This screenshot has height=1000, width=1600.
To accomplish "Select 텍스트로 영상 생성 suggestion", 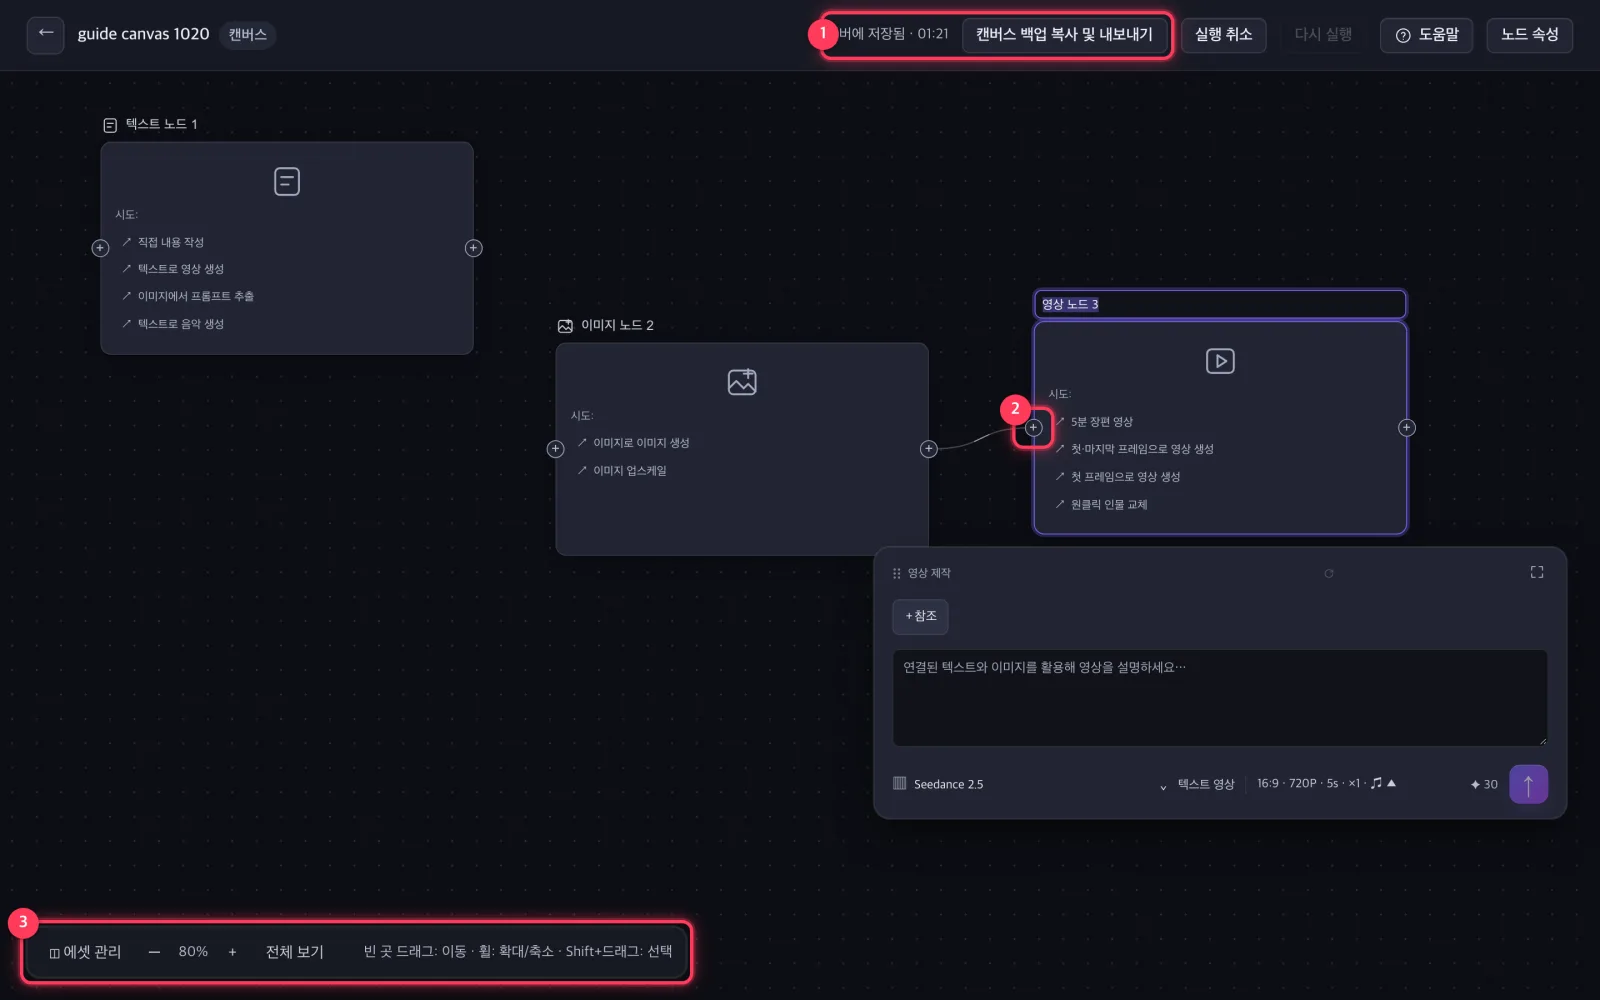I will pos(173,269).
